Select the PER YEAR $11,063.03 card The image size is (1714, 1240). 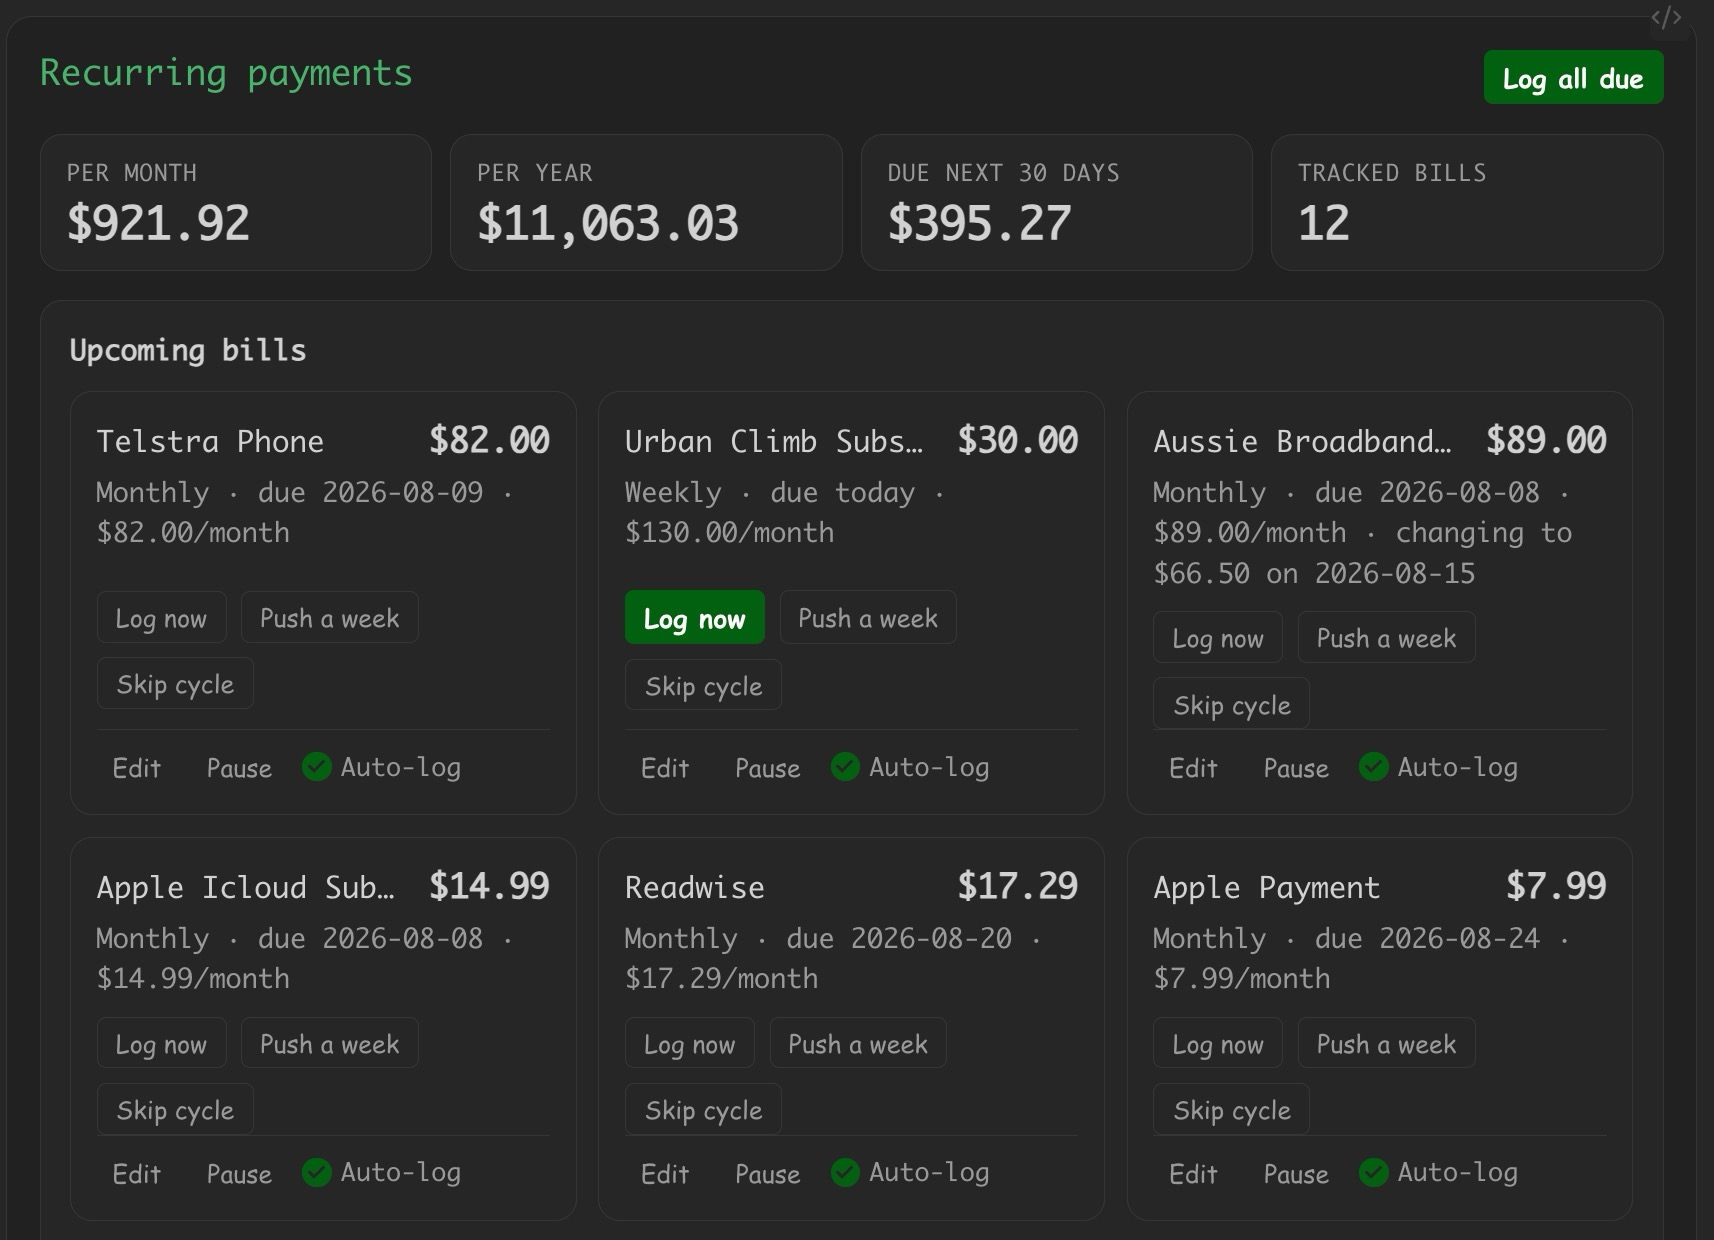tap(646, 202)
